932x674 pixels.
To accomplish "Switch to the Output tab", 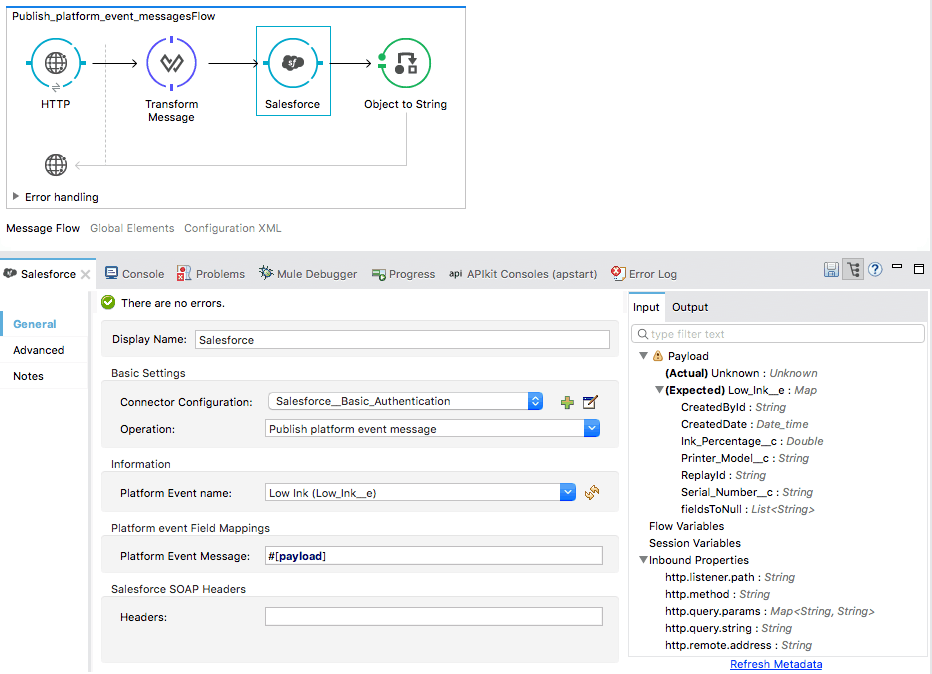I will coord(689,307).
